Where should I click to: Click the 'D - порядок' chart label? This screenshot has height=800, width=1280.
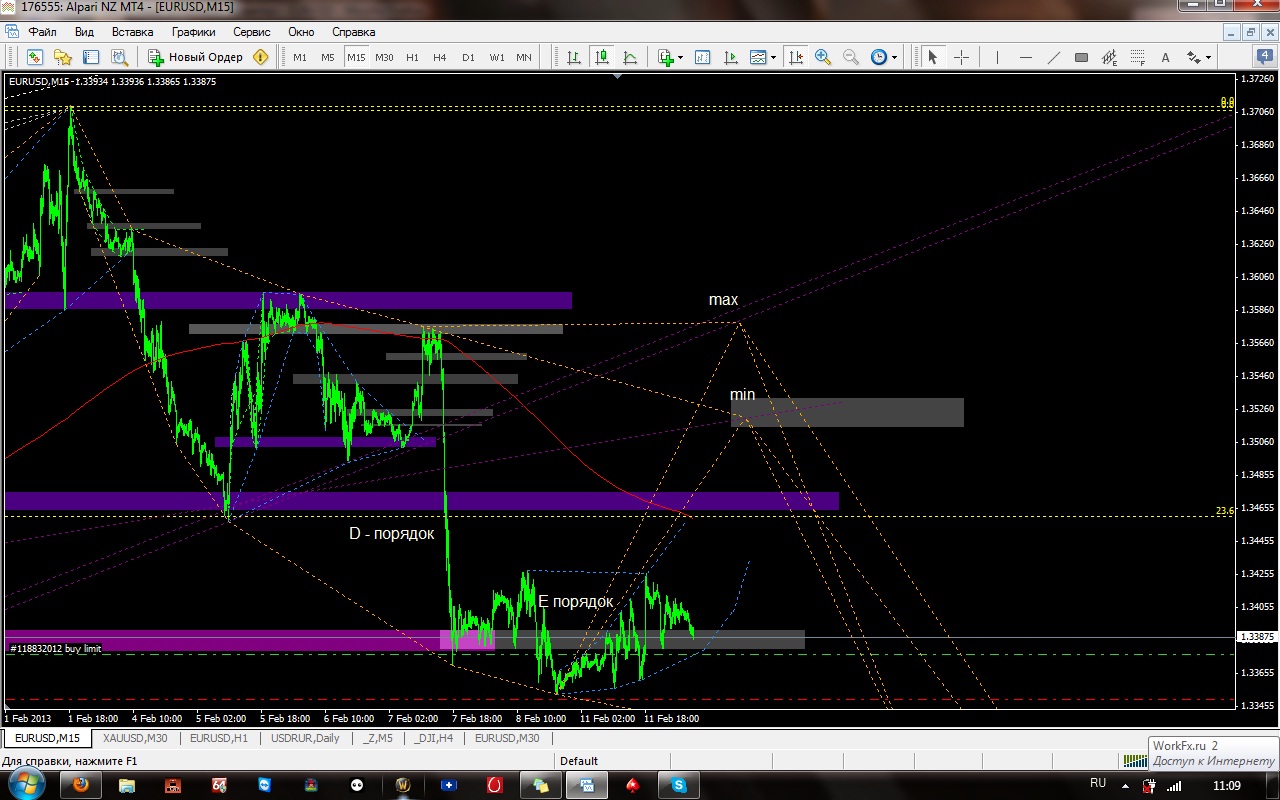(x=391, y=534)
